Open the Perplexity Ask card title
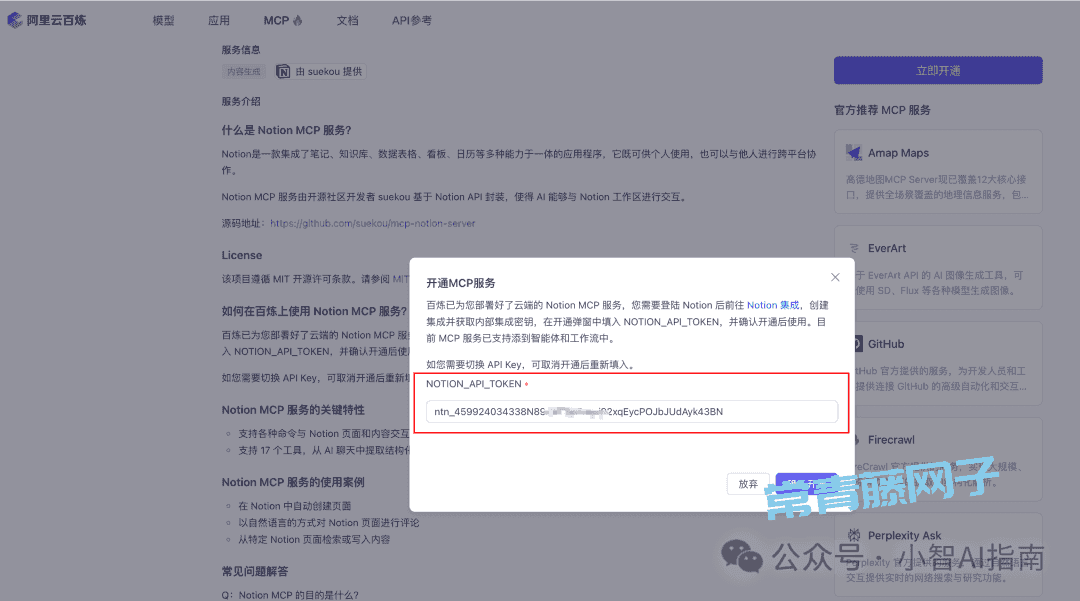1080x601 pixels. click(904, 536)
